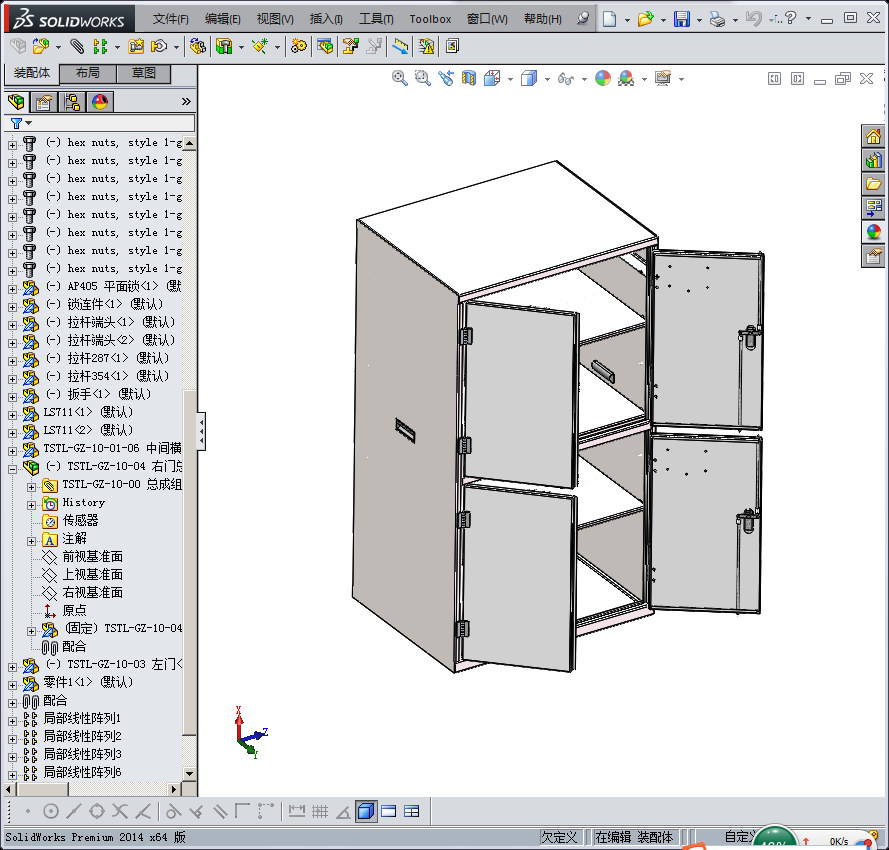The image size is (889, 850).
Task: Click the Edit Appearance color sphere icon
Action: 602,78
